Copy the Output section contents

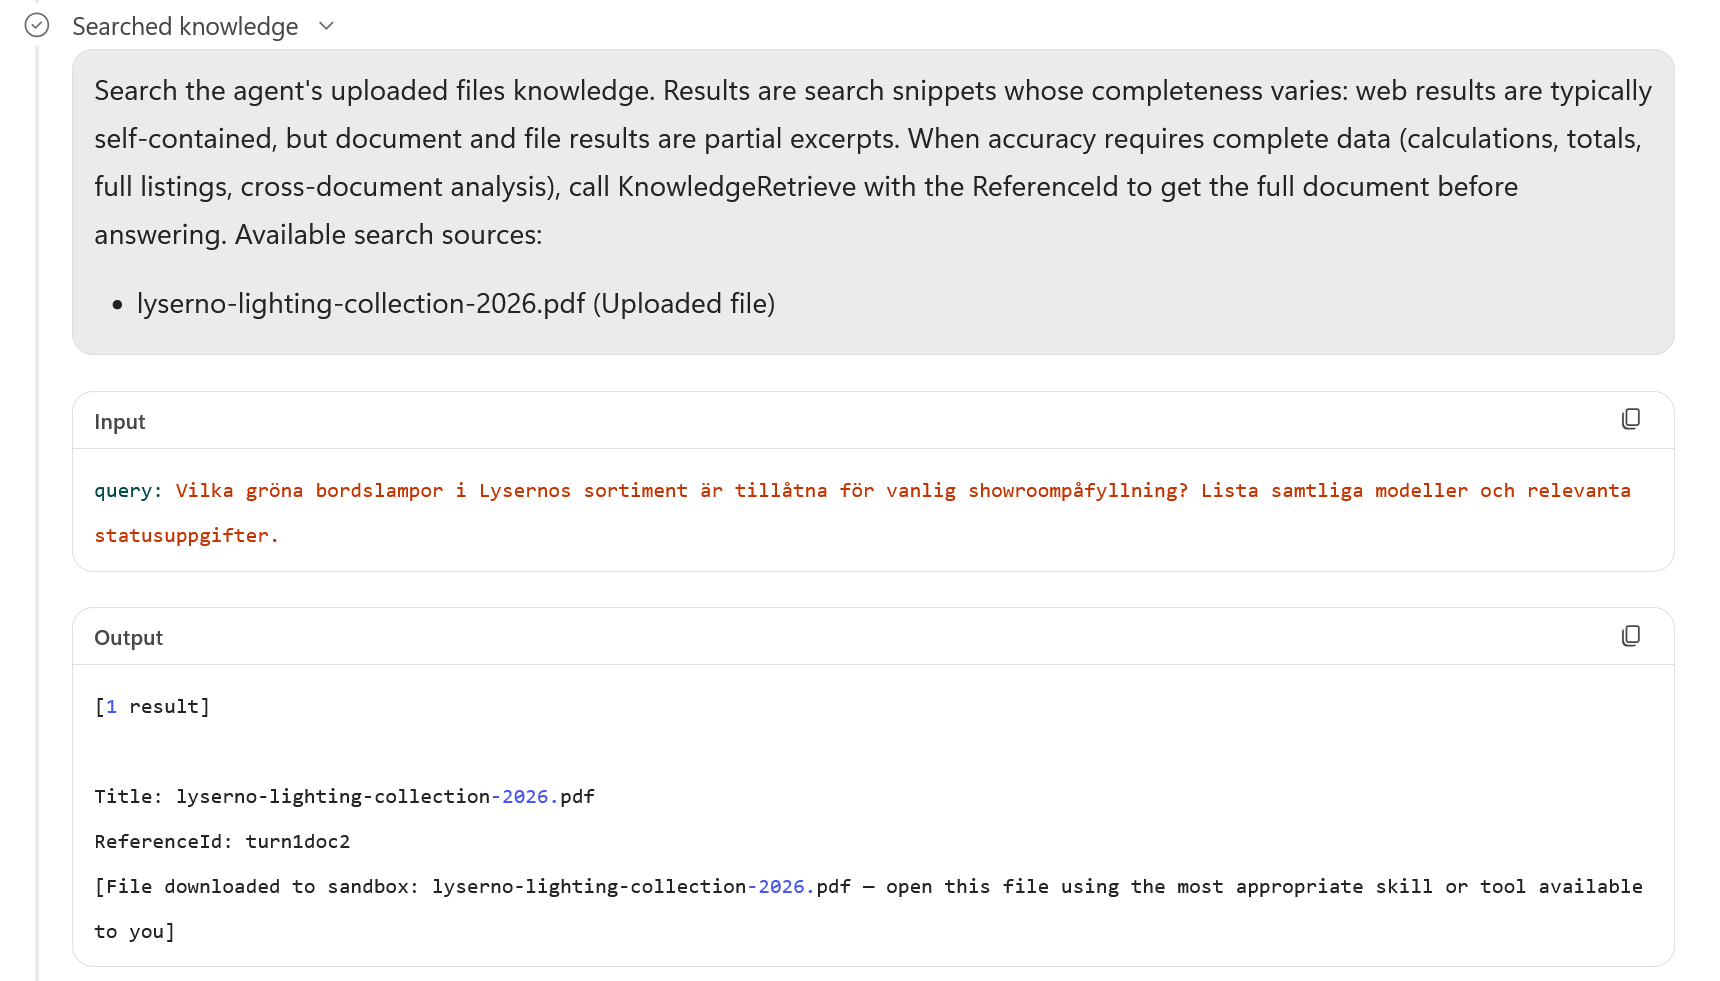[1631, 636]
